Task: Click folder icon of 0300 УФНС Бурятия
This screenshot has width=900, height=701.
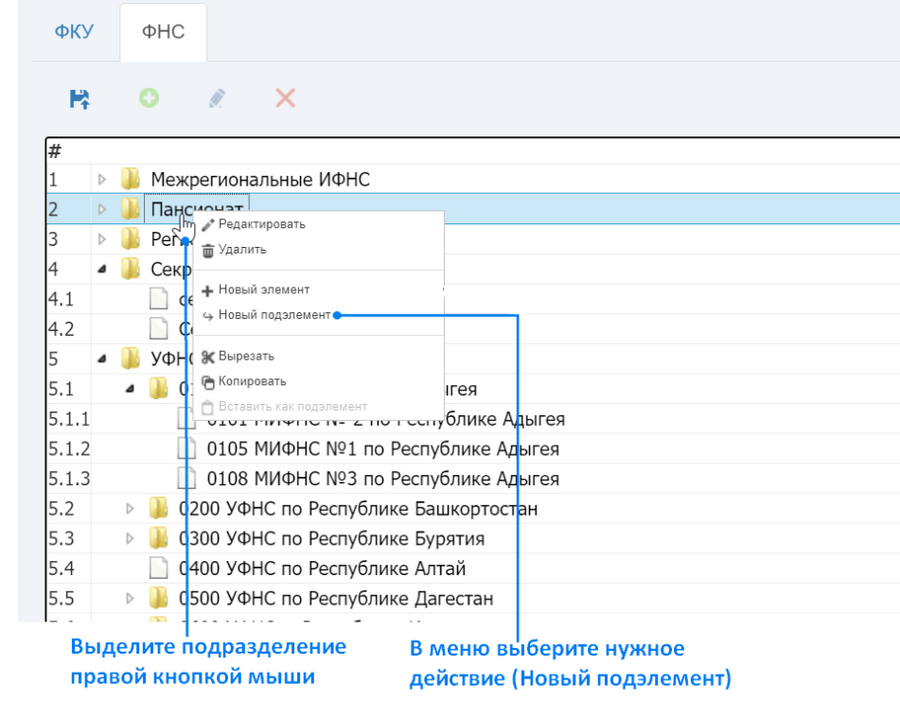Action: [x=158, y=539]
